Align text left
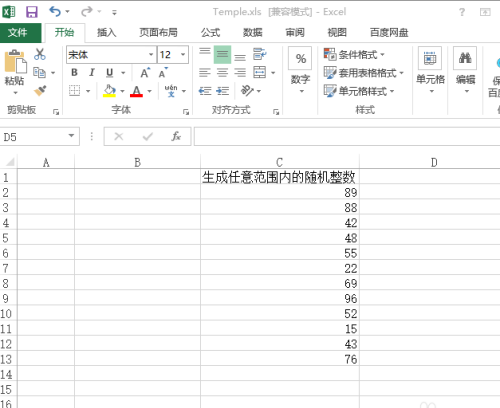Image resolution: width=500 pixels, height=408 pixels. click(205, 72)
